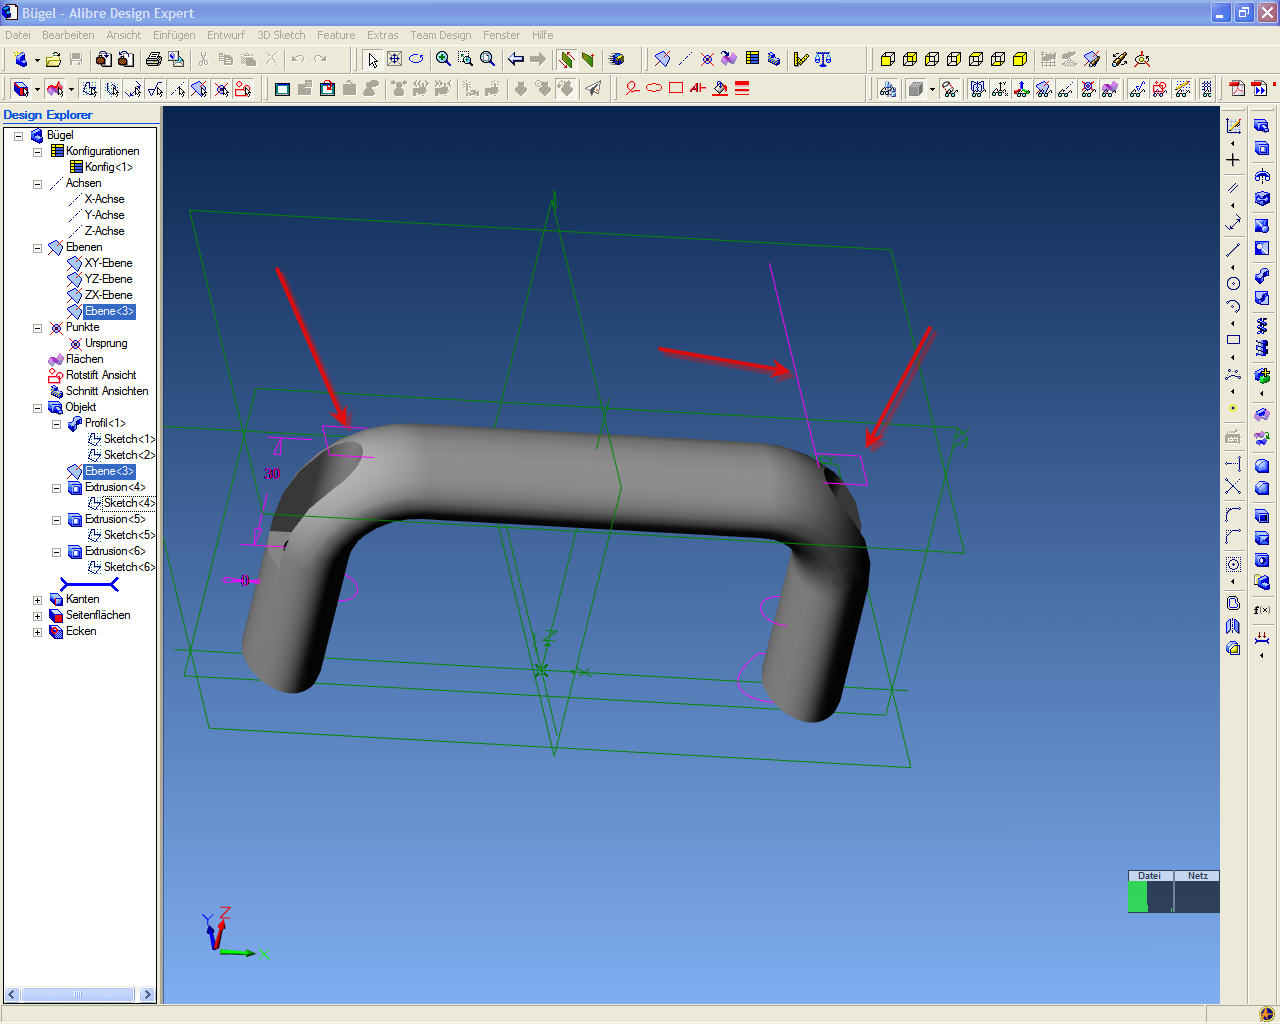
Task: Click the Print icon in toolbar
Action: coord(154,59)
